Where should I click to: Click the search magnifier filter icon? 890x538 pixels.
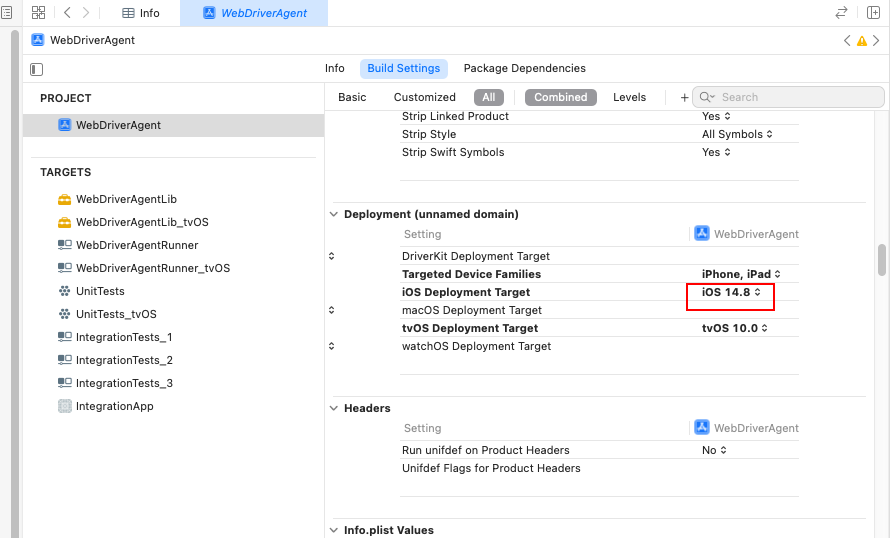click(707, 97)
